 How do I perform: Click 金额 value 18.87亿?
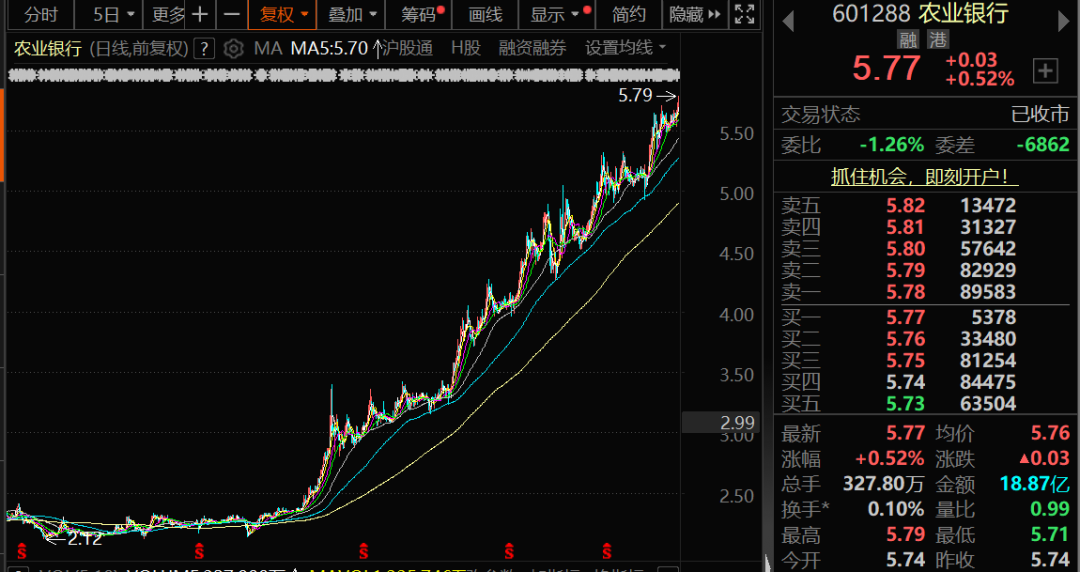coord(1035,484)
